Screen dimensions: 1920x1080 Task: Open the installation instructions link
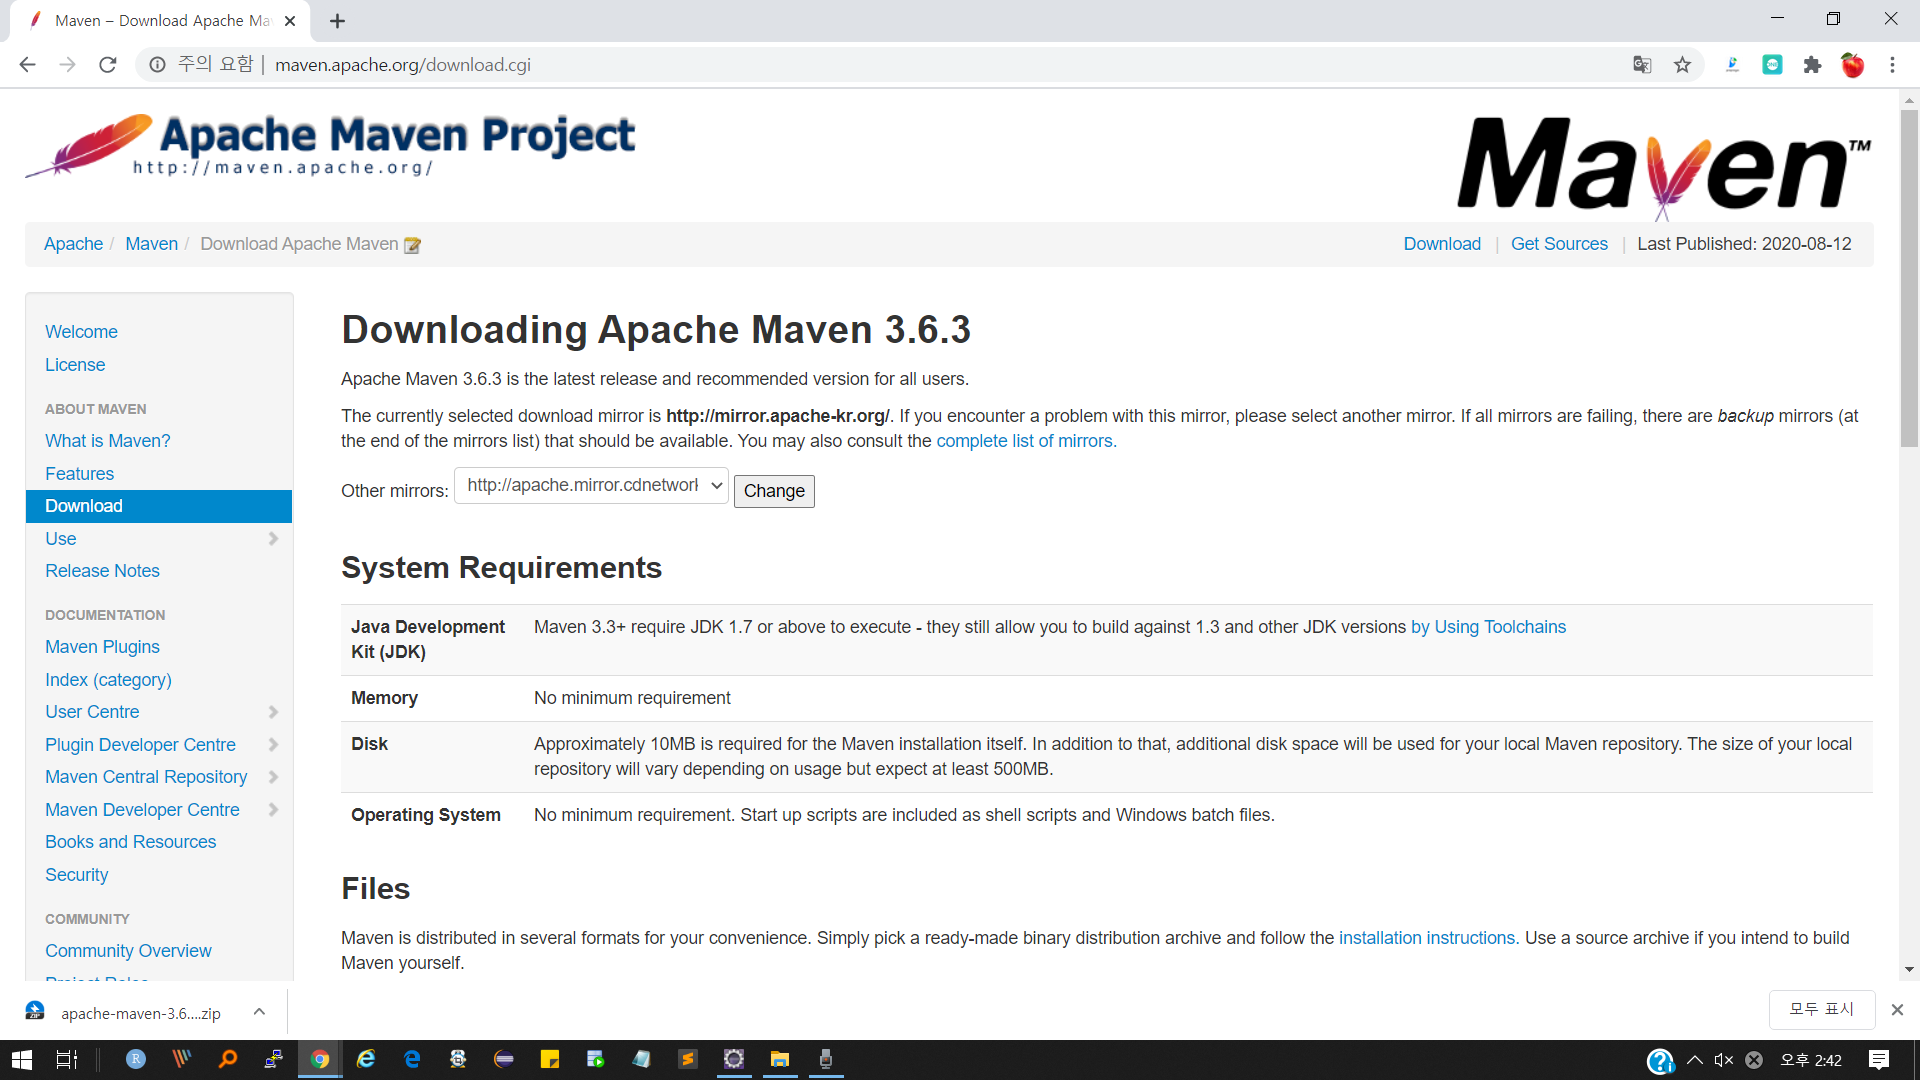click(x=1429, y=938)
